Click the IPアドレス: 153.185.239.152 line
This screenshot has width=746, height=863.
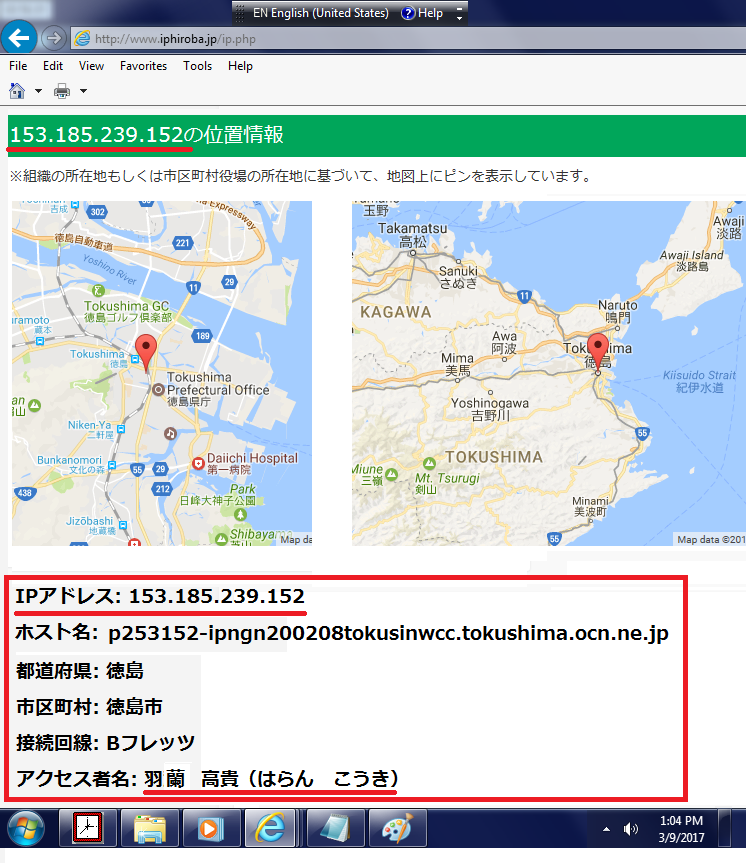click(160, 596)
